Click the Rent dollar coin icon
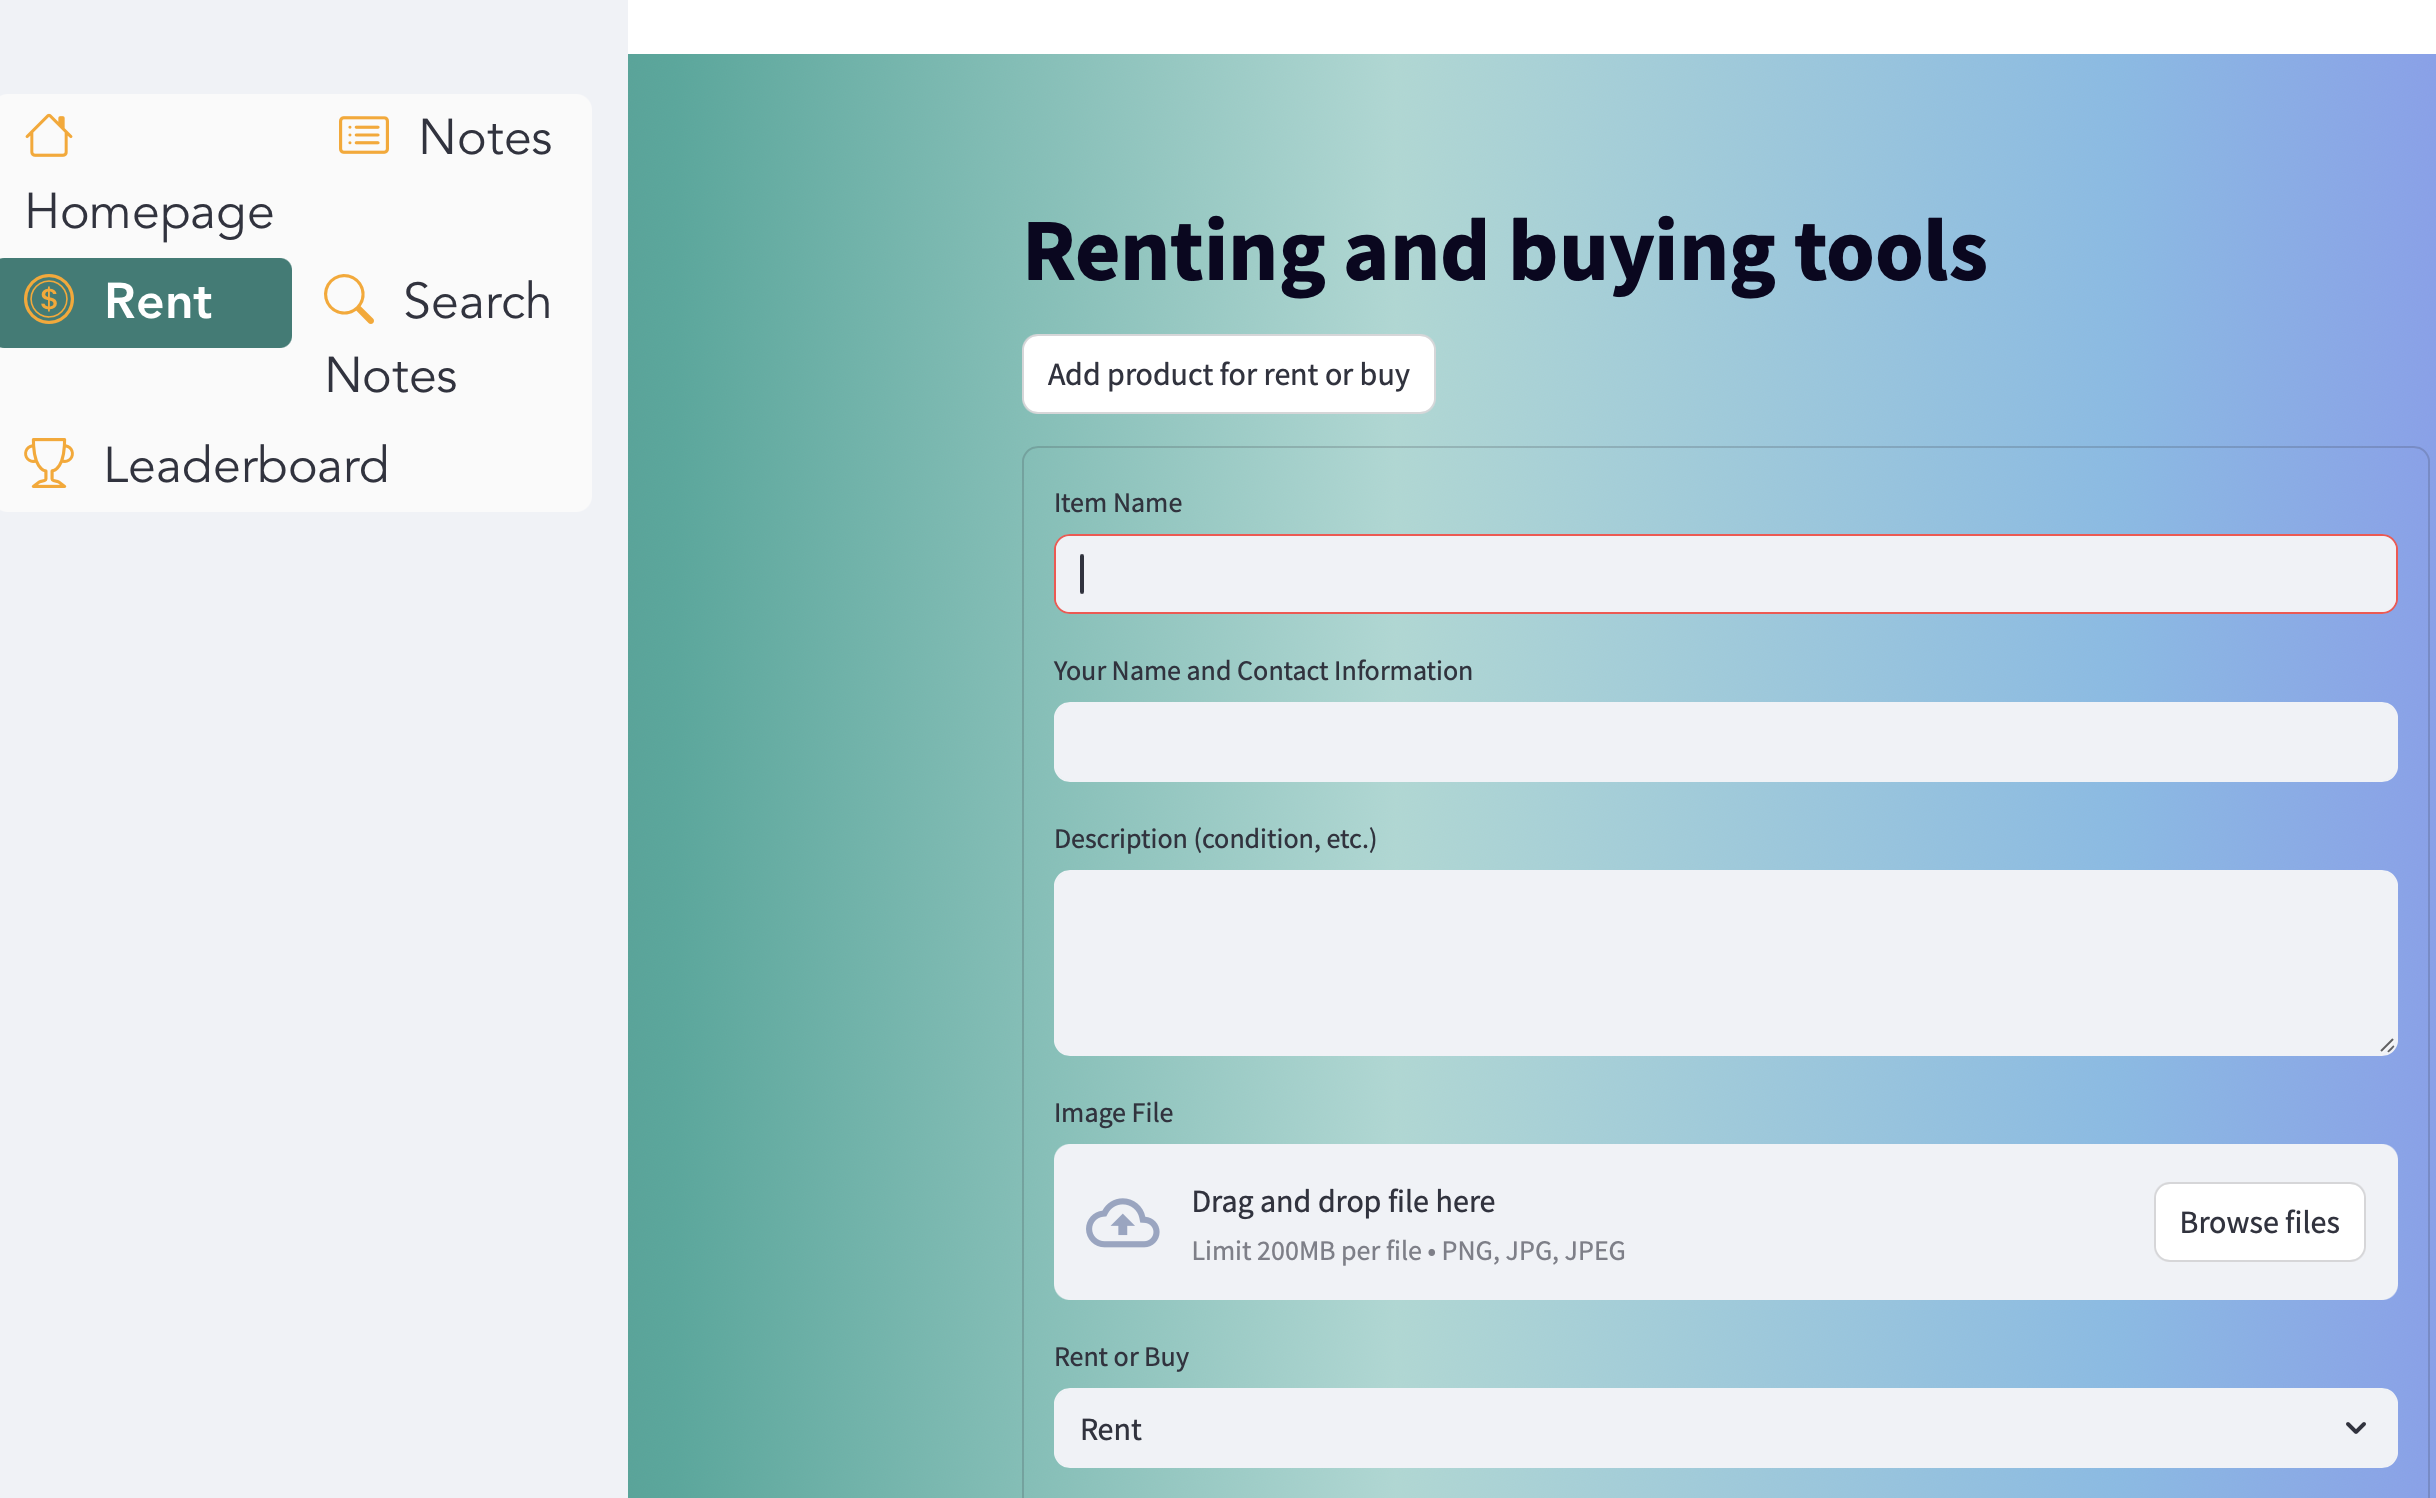2436x1498 pixels. pos(48,300)
